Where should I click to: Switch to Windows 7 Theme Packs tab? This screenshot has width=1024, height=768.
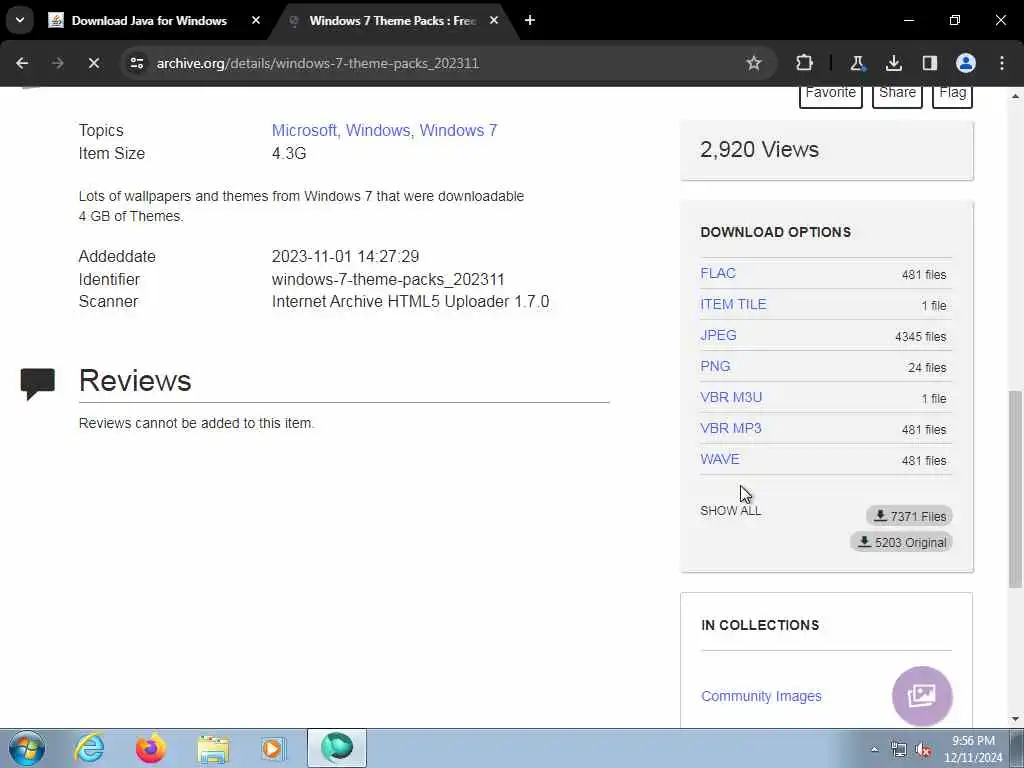coord(392,20)
